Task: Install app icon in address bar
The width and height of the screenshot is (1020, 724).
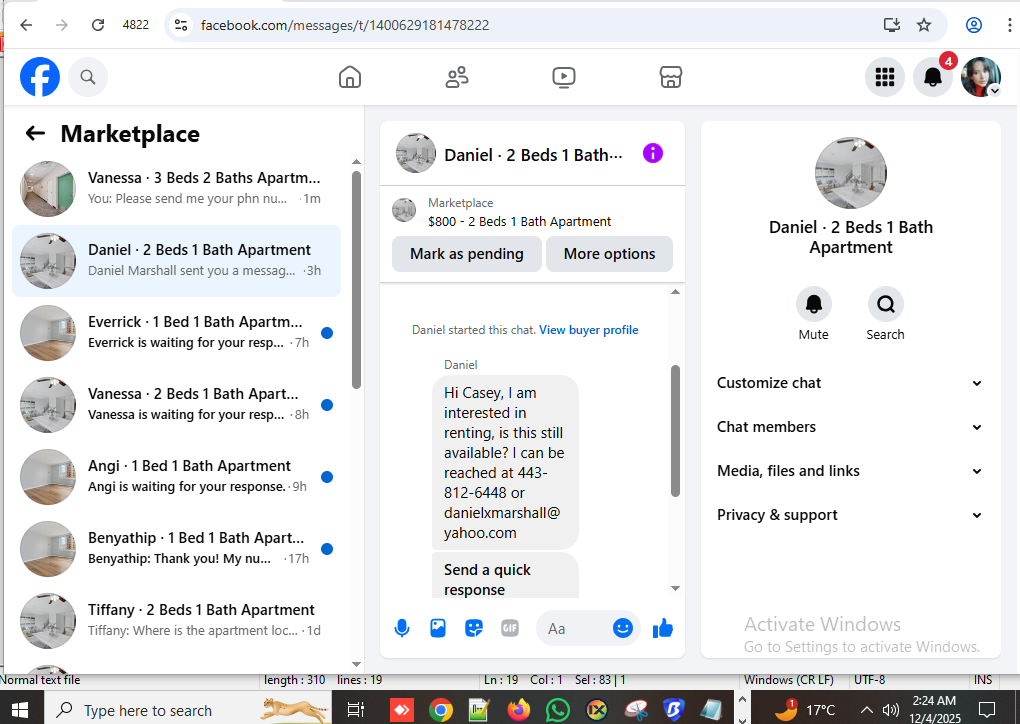Action: click(892, 25)
